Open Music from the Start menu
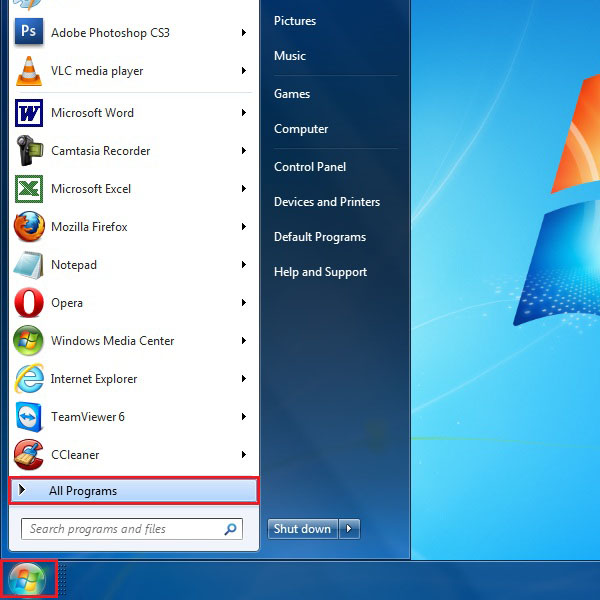The width and height of the screenshot is (600, 600). (x=290, y=56)
